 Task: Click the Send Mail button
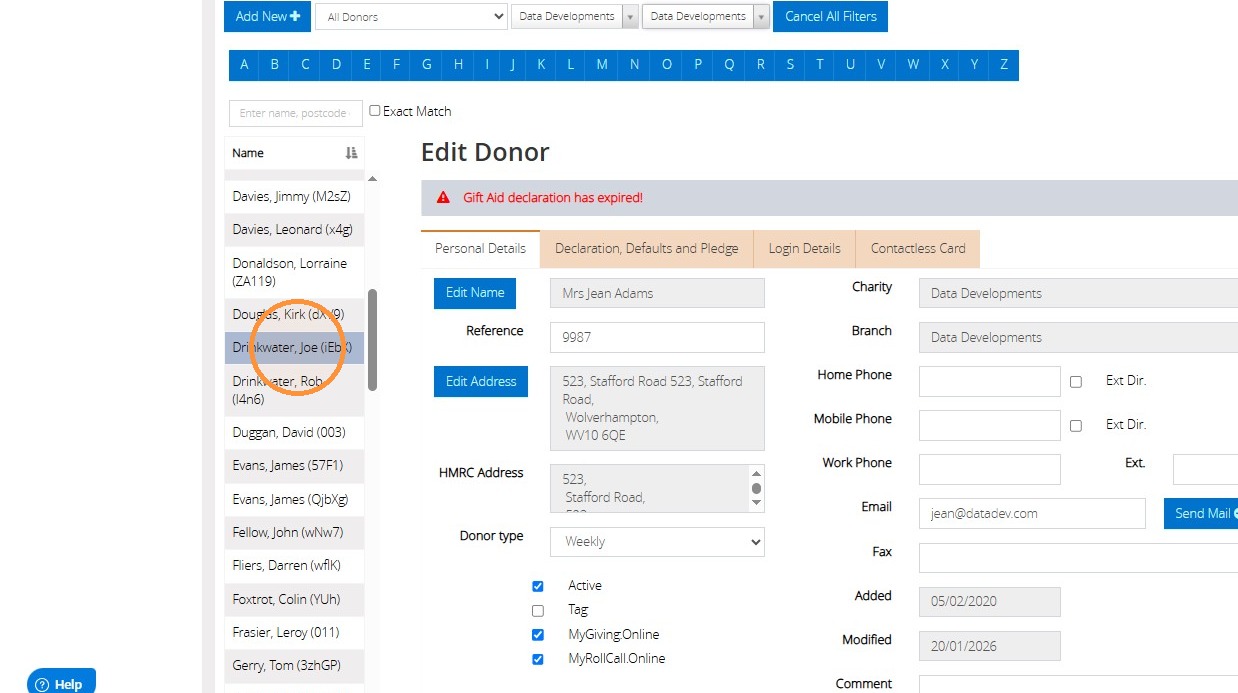1201,513
